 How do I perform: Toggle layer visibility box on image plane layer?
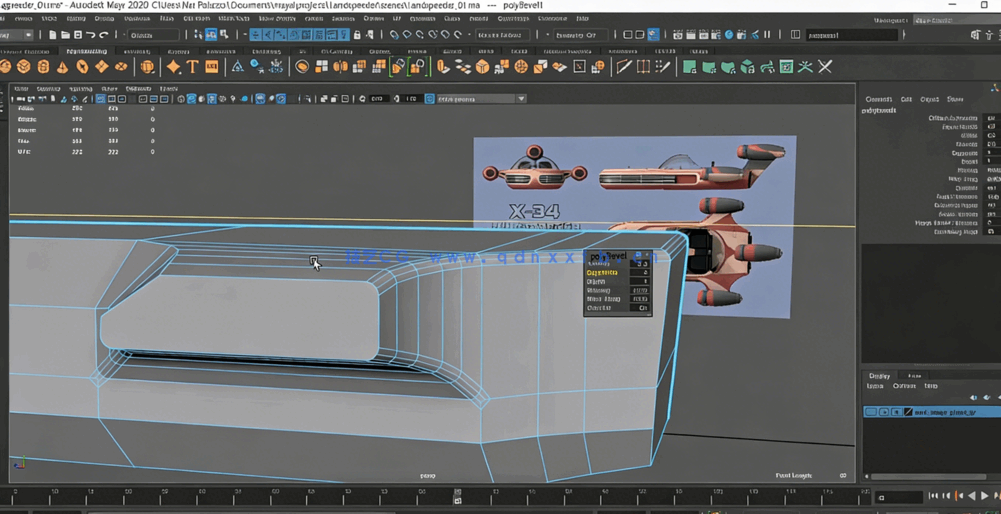pos(871,412)
